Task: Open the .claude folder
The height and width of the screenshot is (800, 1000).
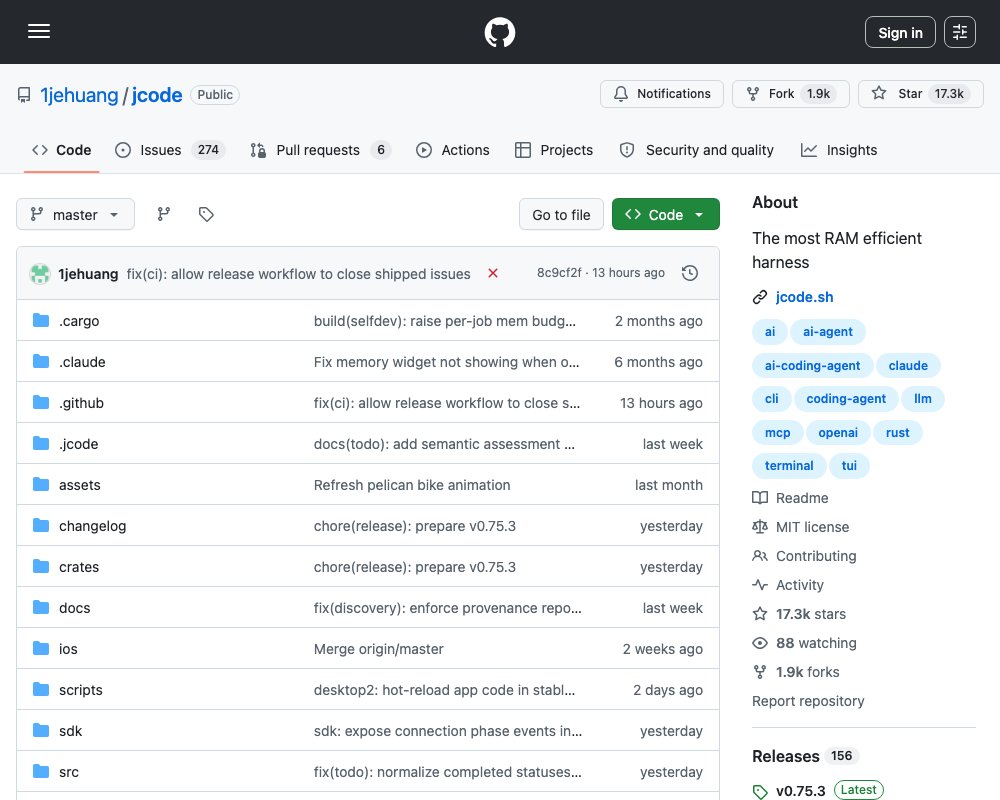Action: 82,362
